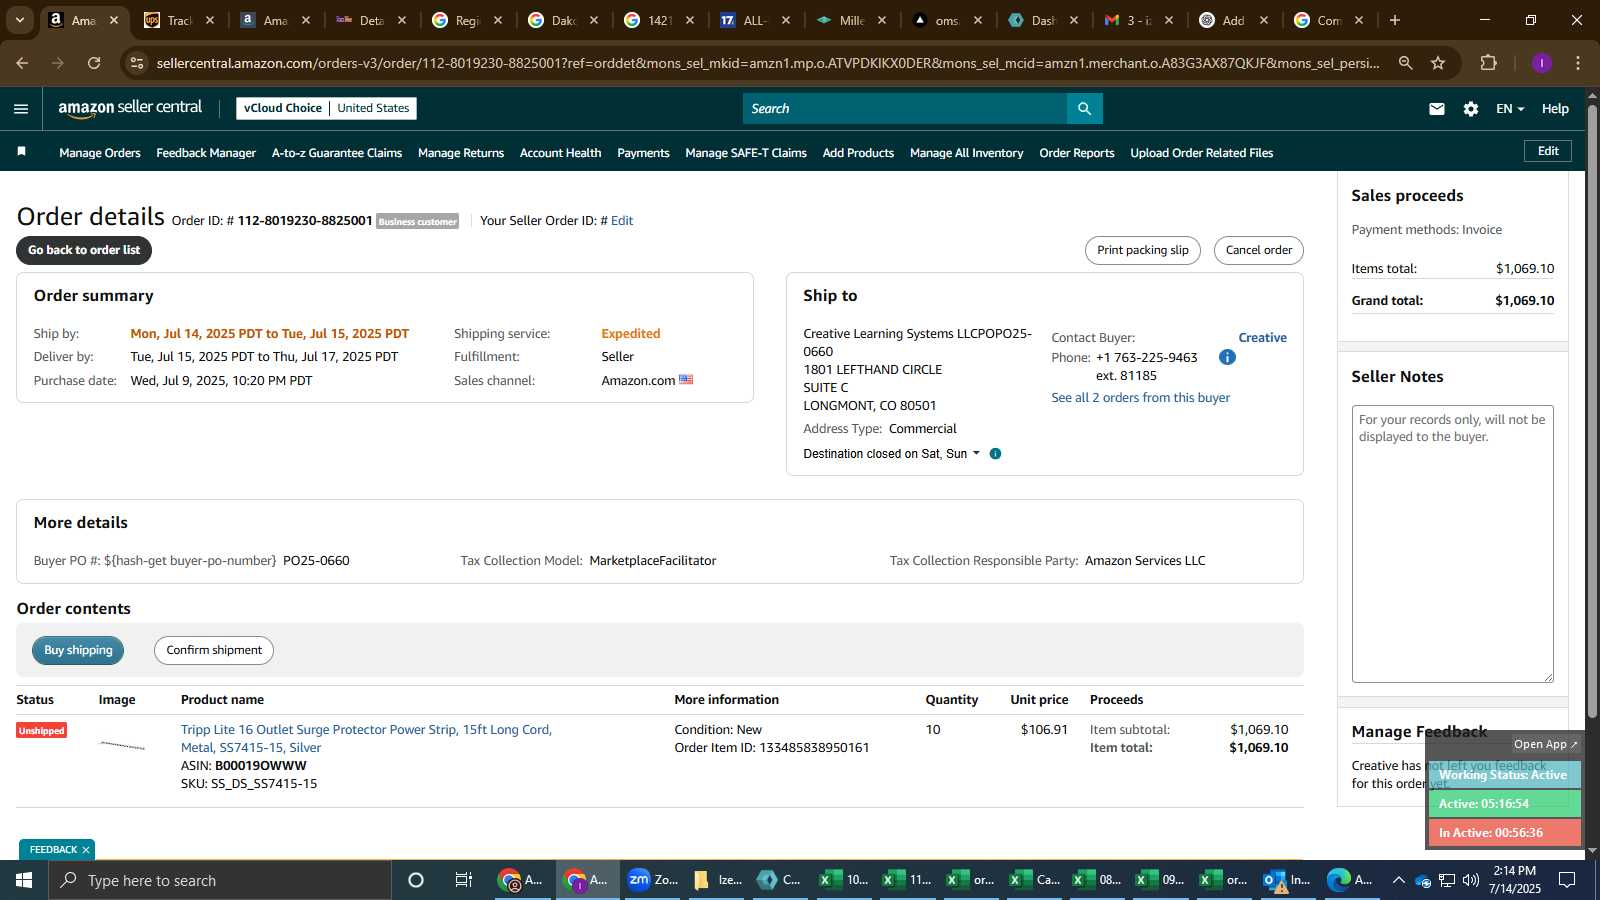Open Task View on the taskbar
Image resolution: width=1600 pixels, height=900 pixels.
464,880
